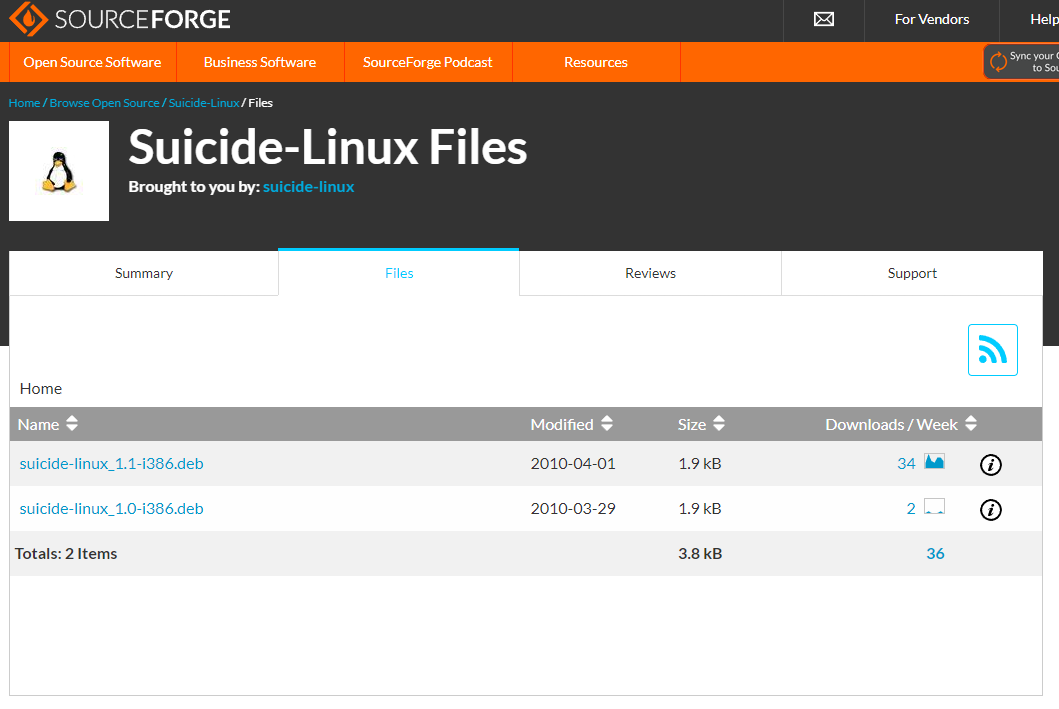The width and height of the screenshot is (1059, 709).
Task: Open the suicide-linux author link
Action: point(308,187)
